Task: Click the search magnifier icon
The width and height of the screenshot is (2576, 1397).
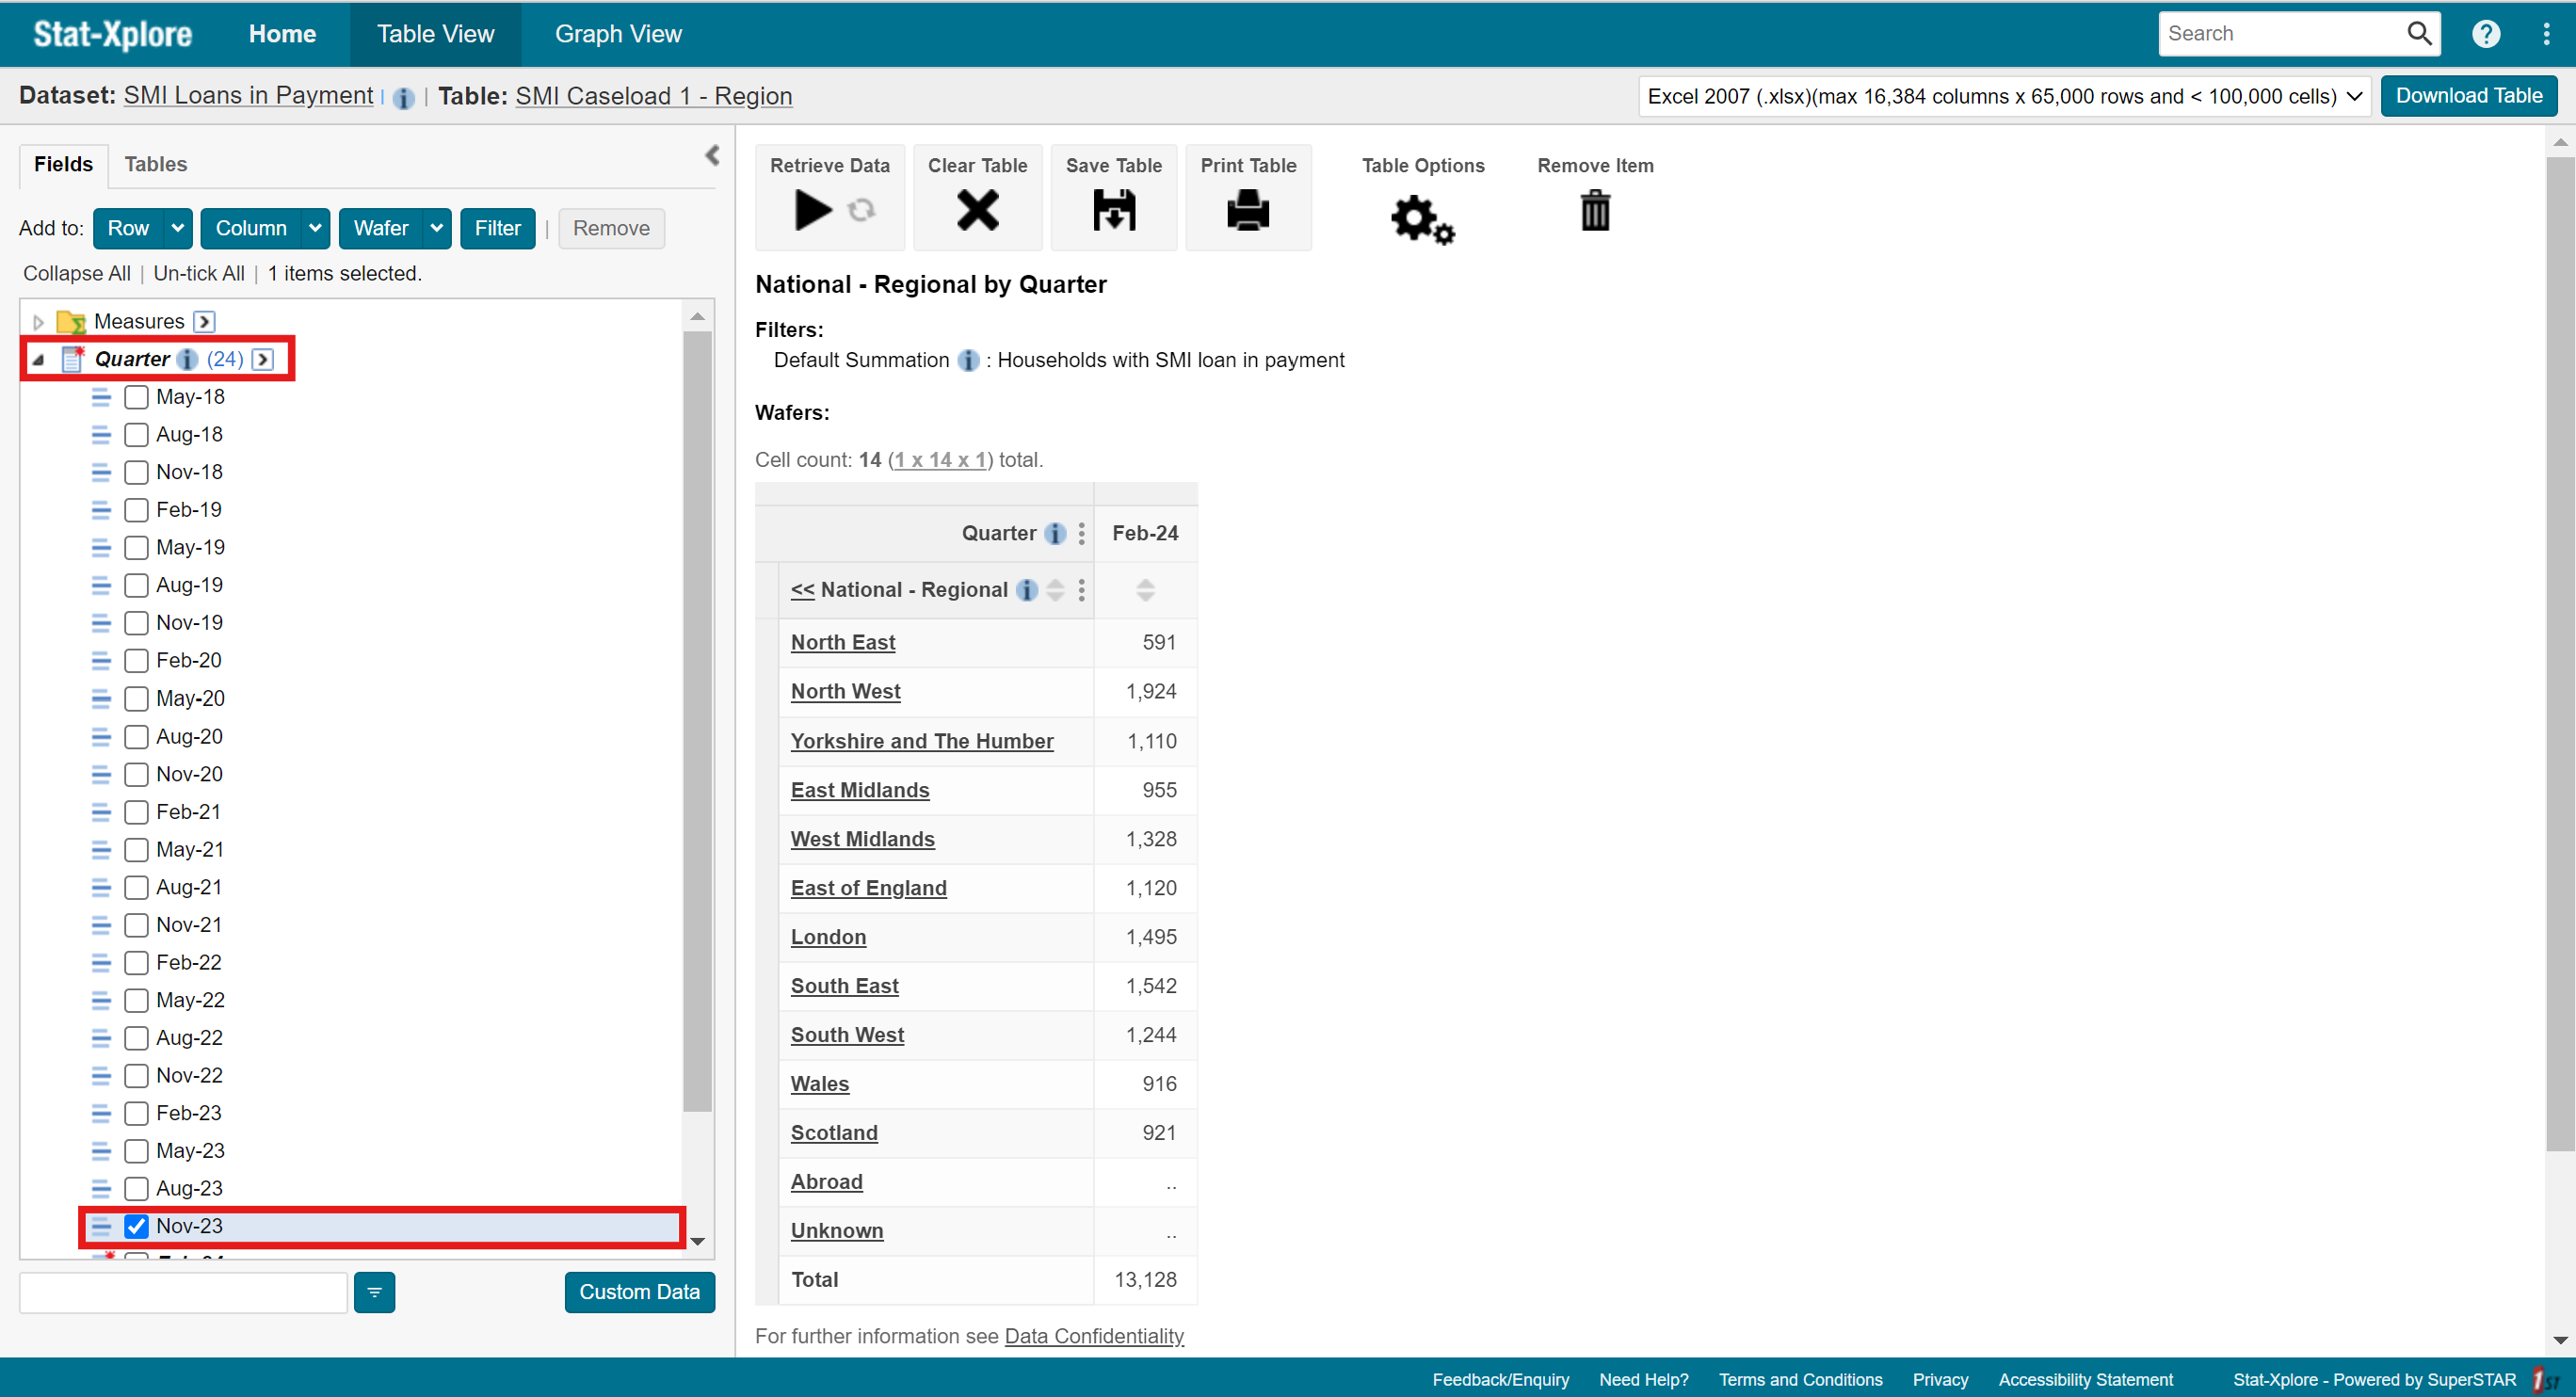Action: tap(2418, 34)
